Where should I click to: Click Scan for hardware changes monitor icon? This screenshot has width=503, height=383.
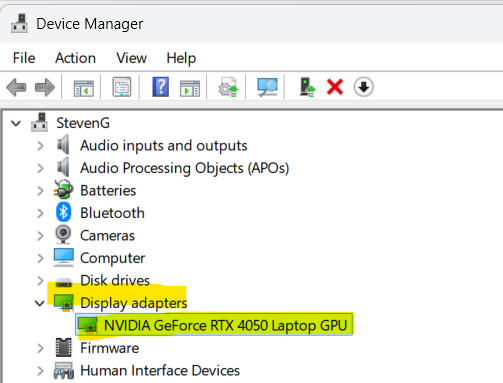tap(267, 87)
